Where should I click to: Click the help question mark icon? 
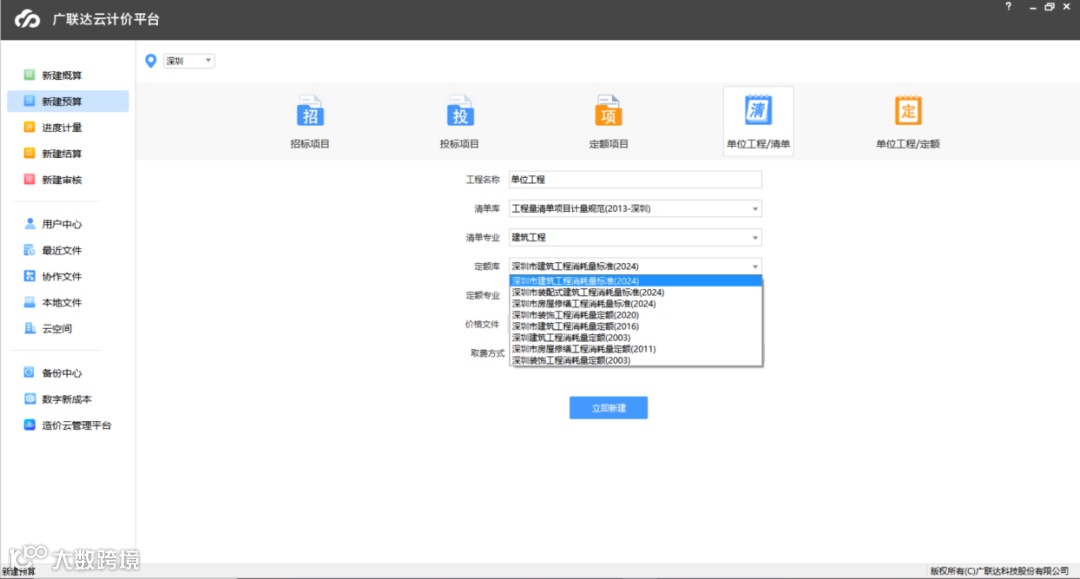[x=1008, y=6]
